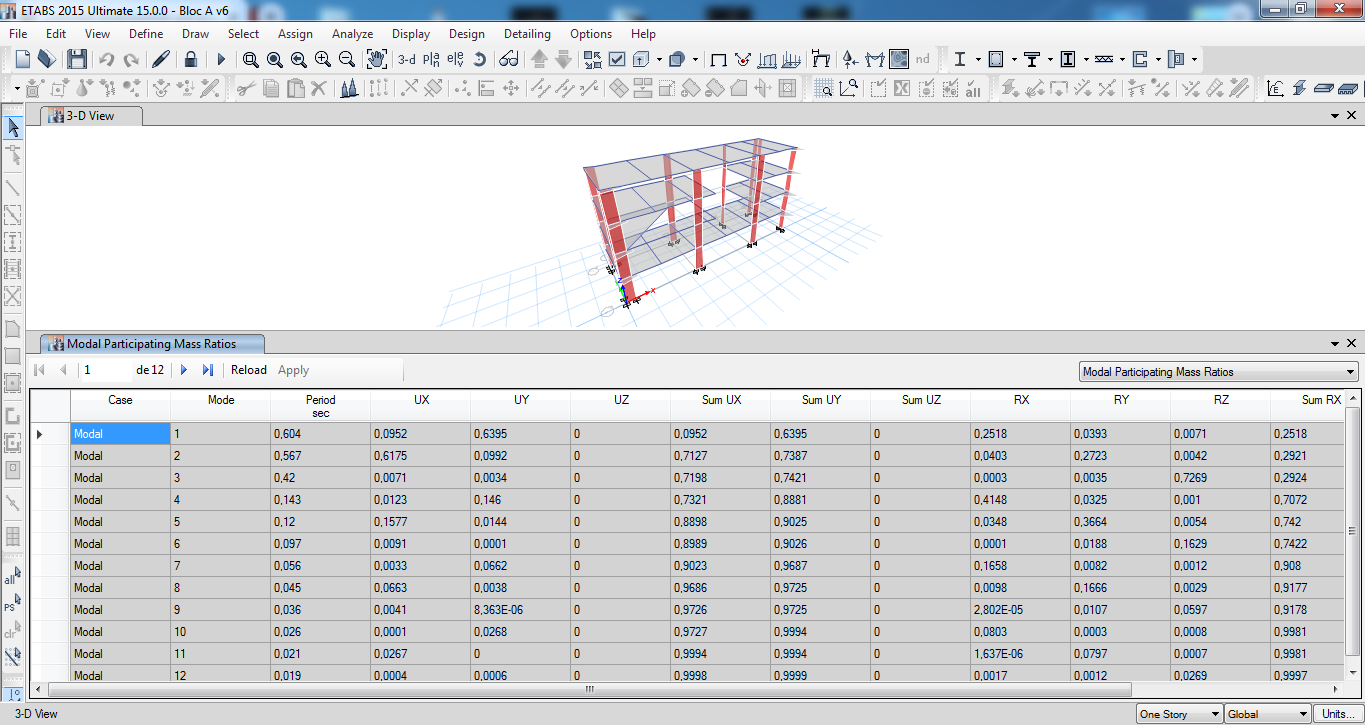The image size is (1365, 725).
Task: Open the Analyze menu
Action: tap(352, 33)
